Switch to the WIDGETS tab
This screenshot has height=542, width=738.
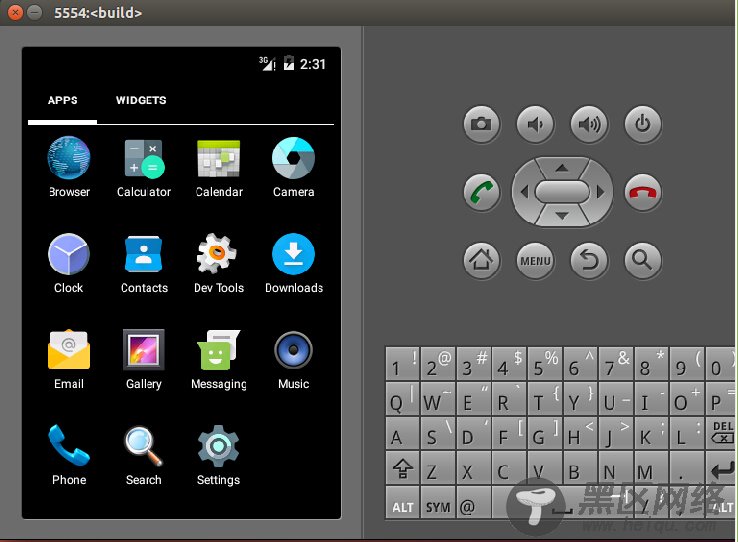pos(141,100)
